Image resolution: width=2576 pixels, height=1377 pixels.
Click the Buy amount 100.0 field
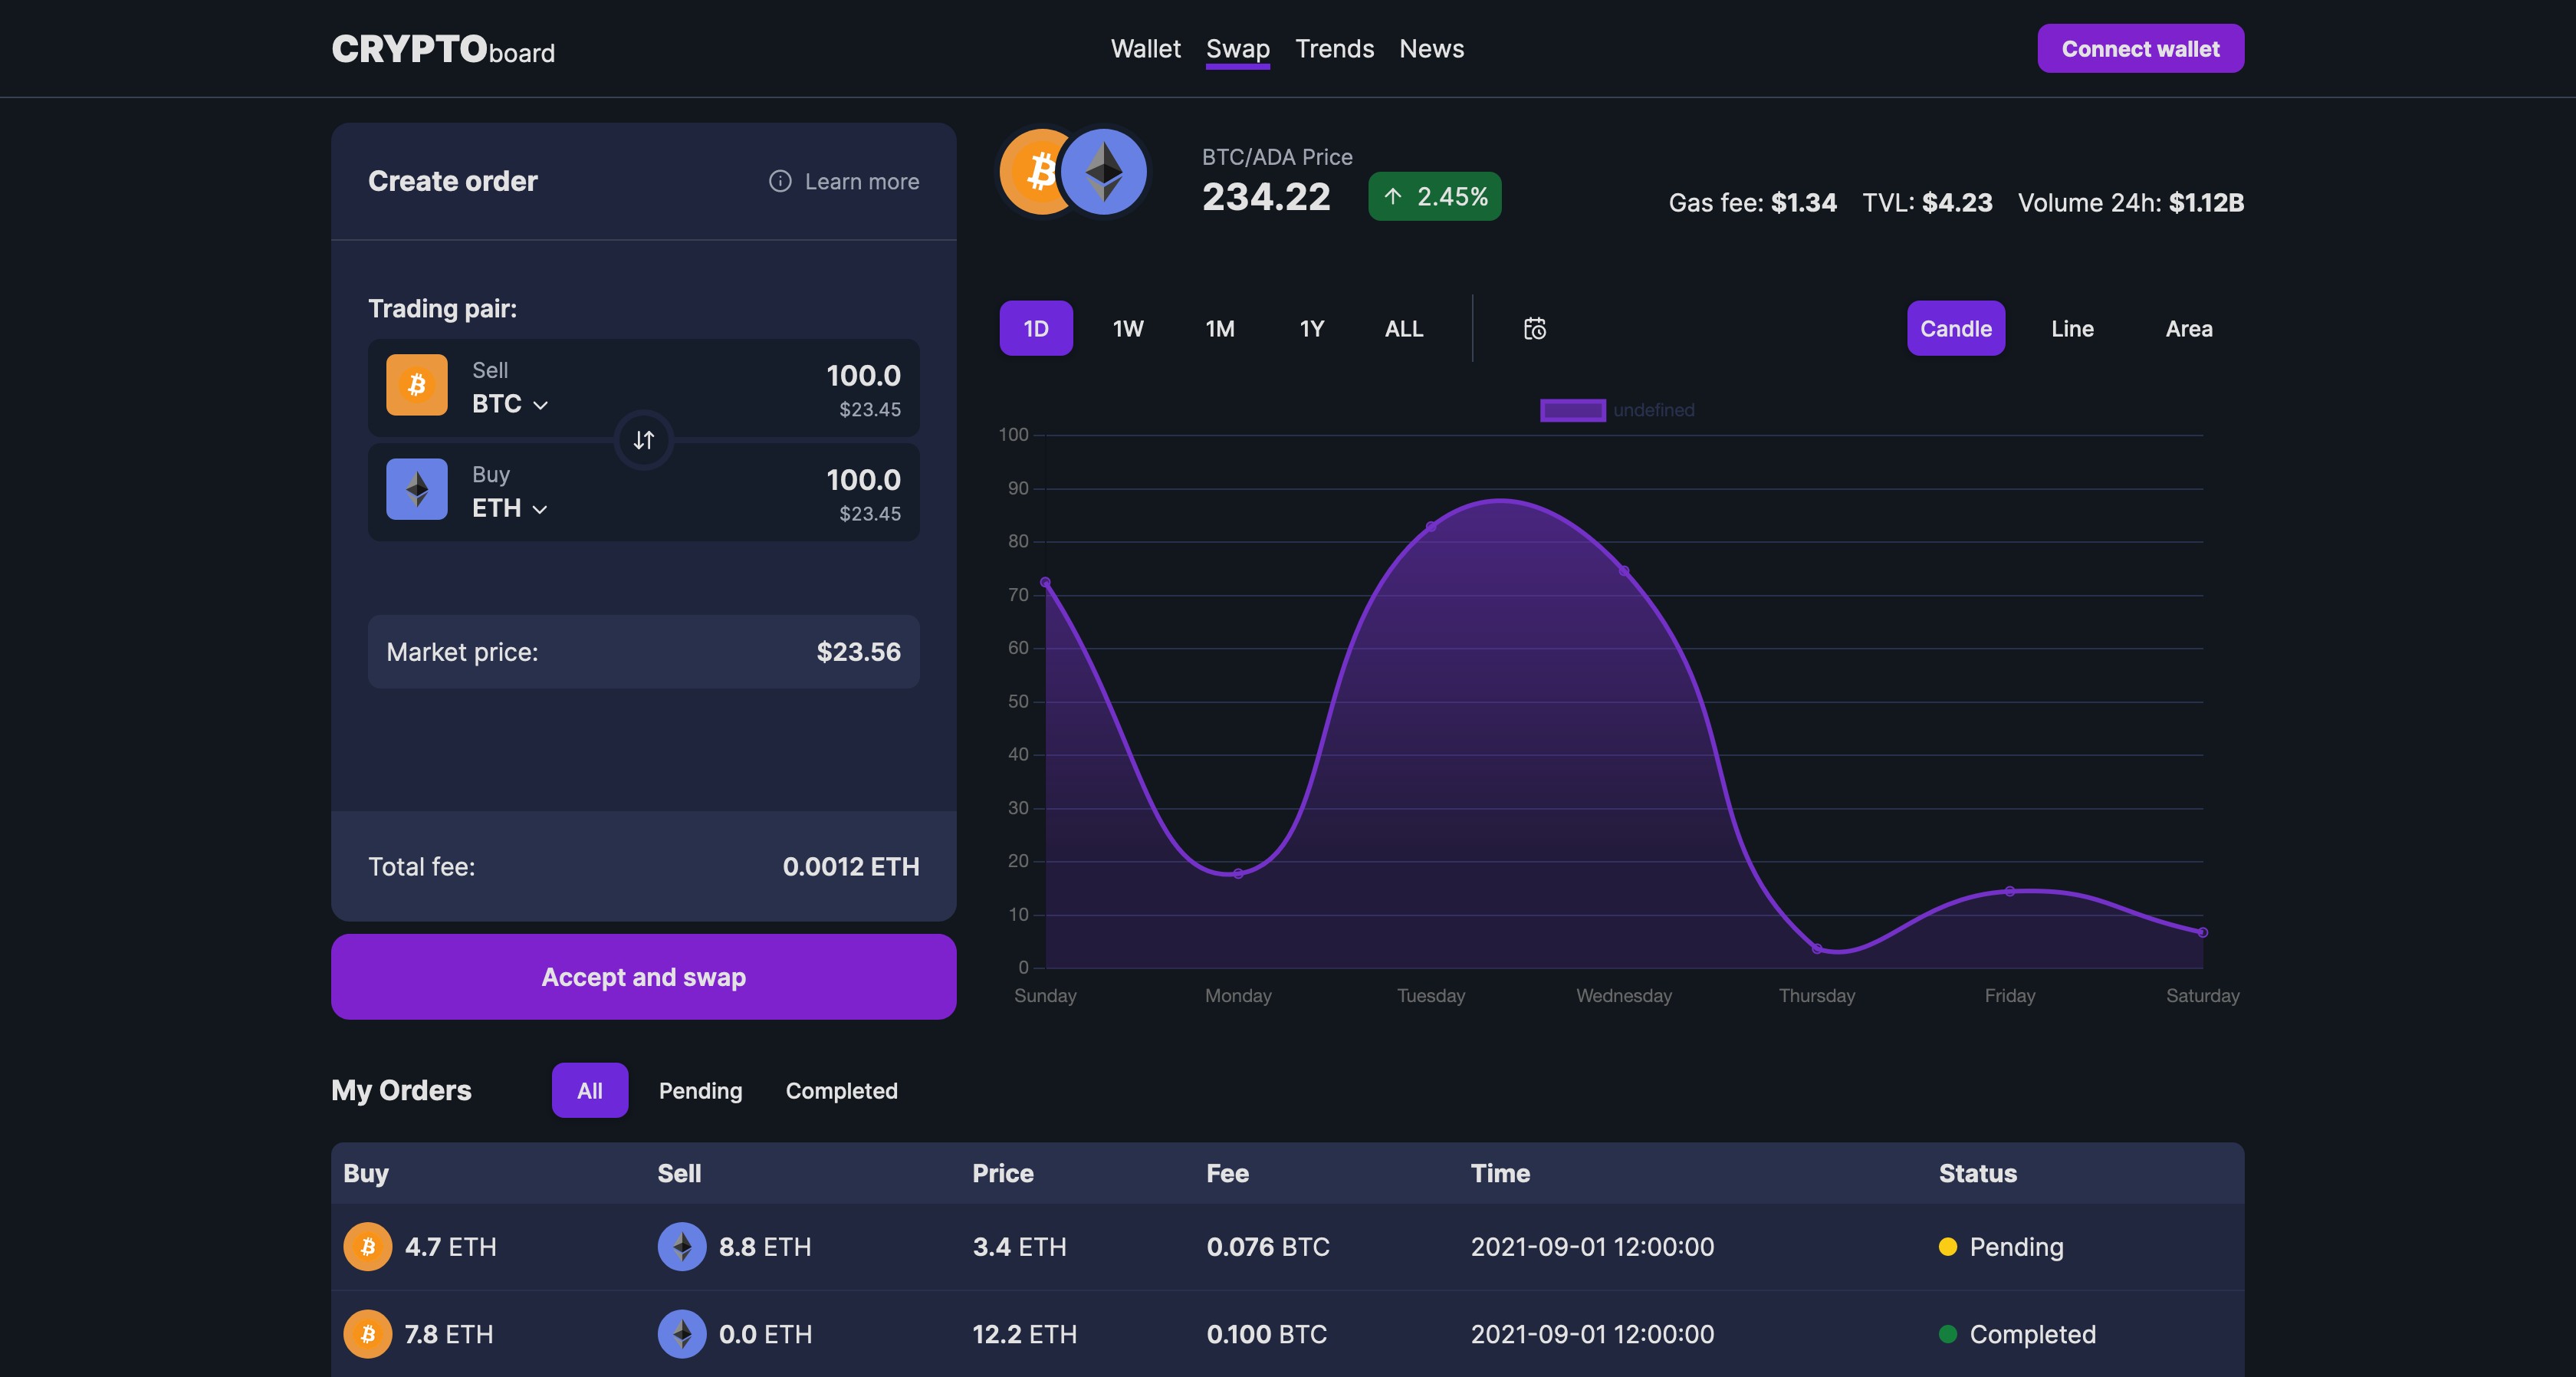coord(864,480)
